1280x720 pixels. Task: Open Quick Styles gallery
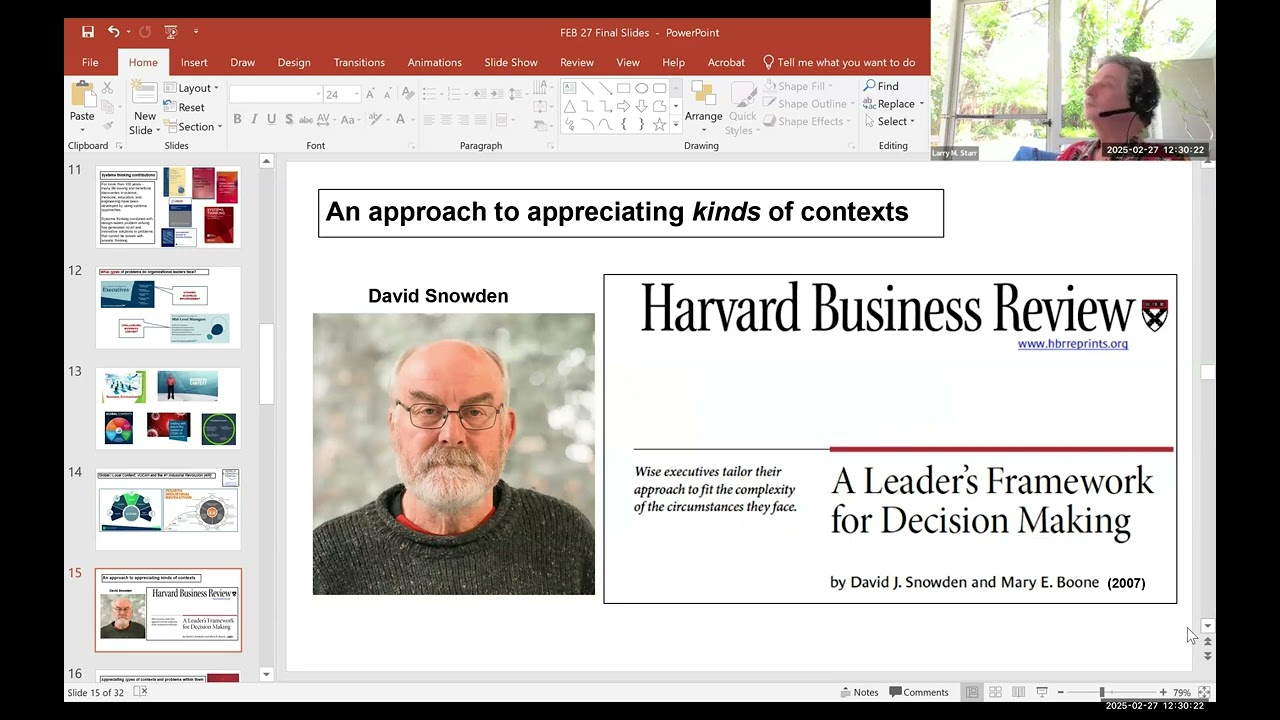pyautogui.click(x=743, y=108)
